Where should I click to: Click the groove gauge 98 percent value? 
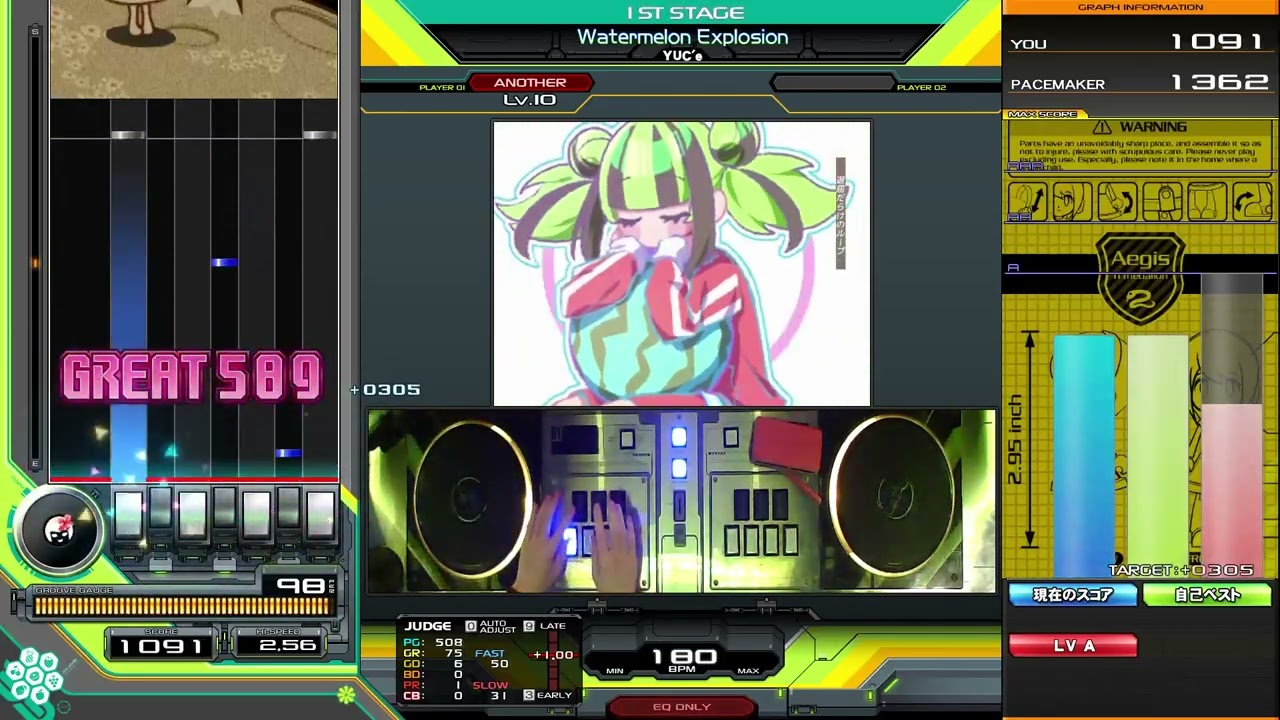(x=299, y=586)
